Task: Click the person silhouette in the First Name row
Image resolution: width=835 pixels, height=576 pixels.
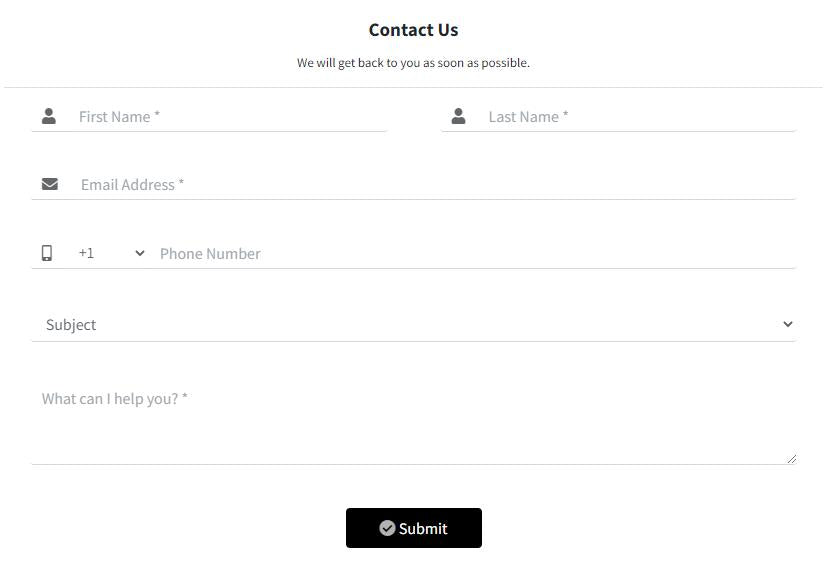Action: [x=49, y=115]
